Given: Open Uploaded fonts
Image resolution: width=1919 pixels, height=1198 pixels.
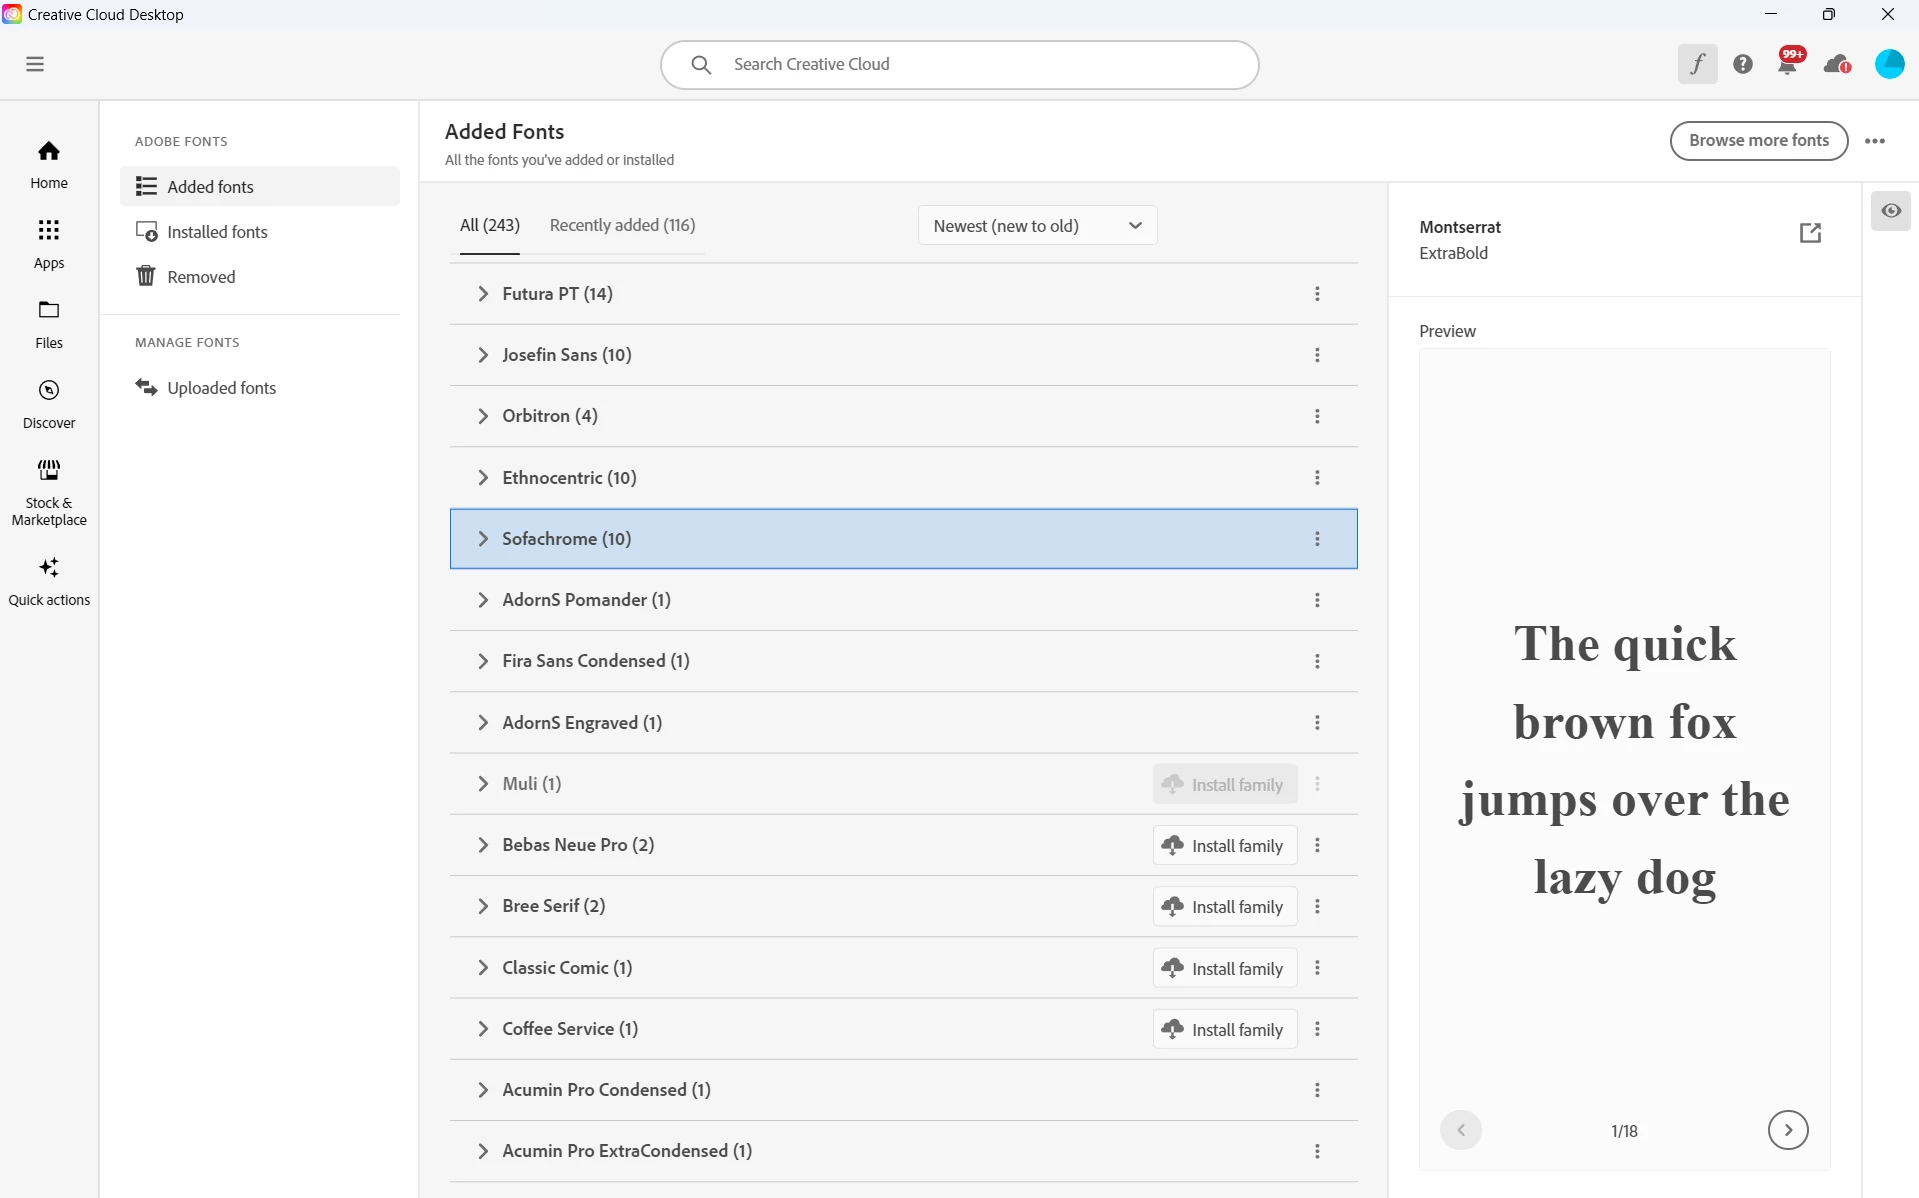Looking at the screenshot, I should pyautogui.click(x=260, y=388).
